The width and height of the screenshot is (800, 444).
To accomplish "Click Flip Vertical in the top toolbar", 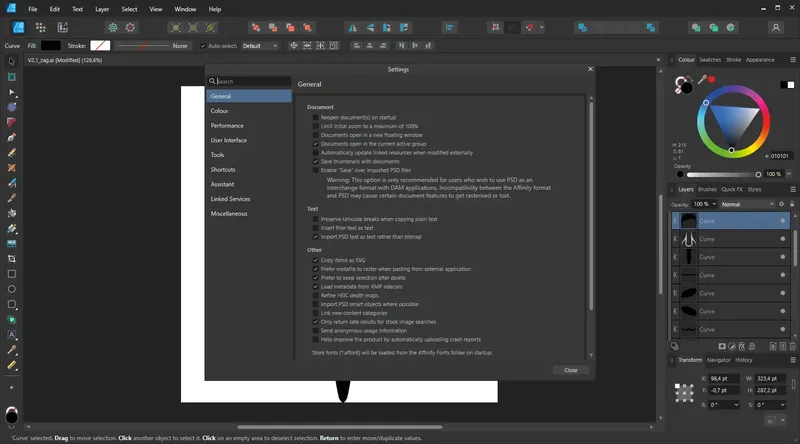I will click(370, 28).
